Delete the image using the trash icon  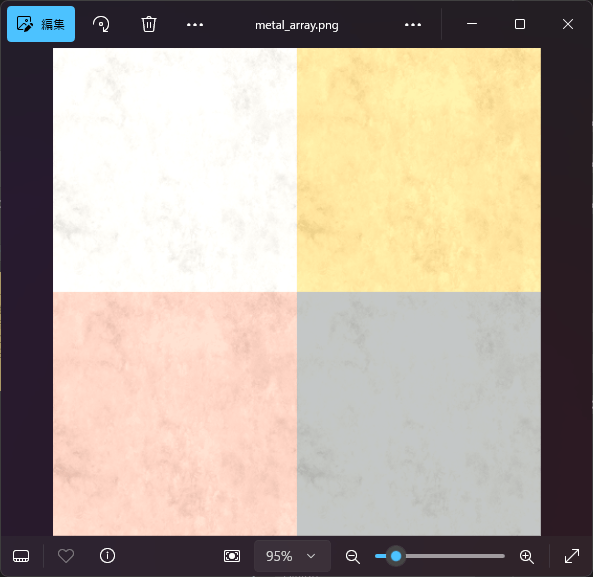tap(149, 24)
